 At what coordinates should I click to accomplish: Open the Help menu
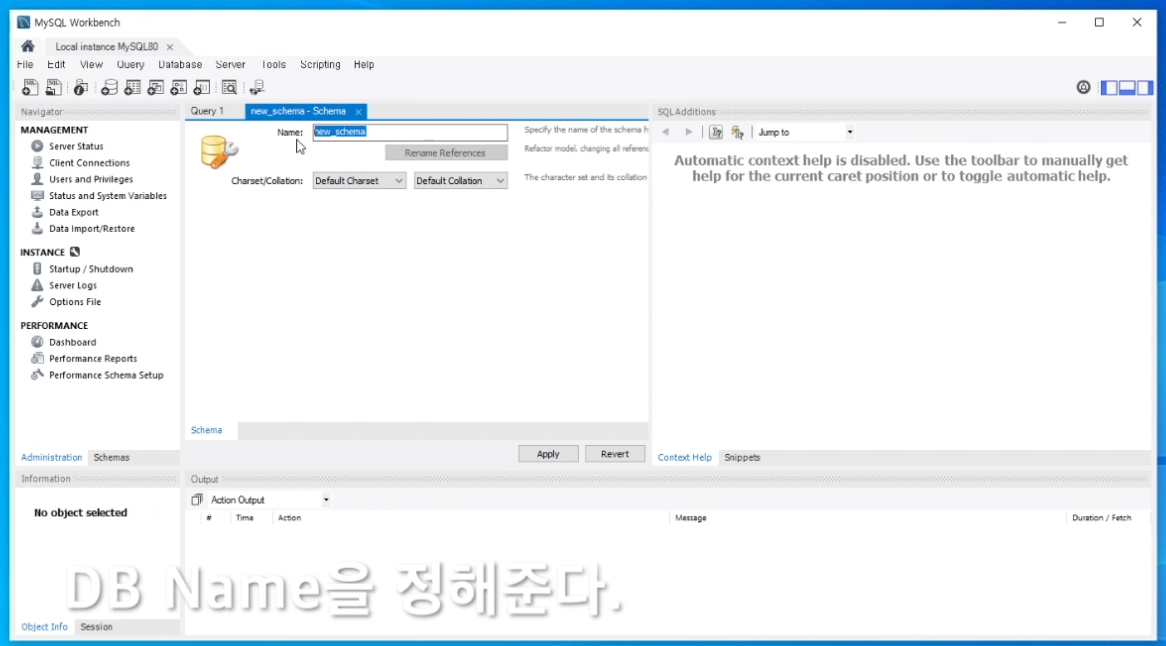click(364, 65)
